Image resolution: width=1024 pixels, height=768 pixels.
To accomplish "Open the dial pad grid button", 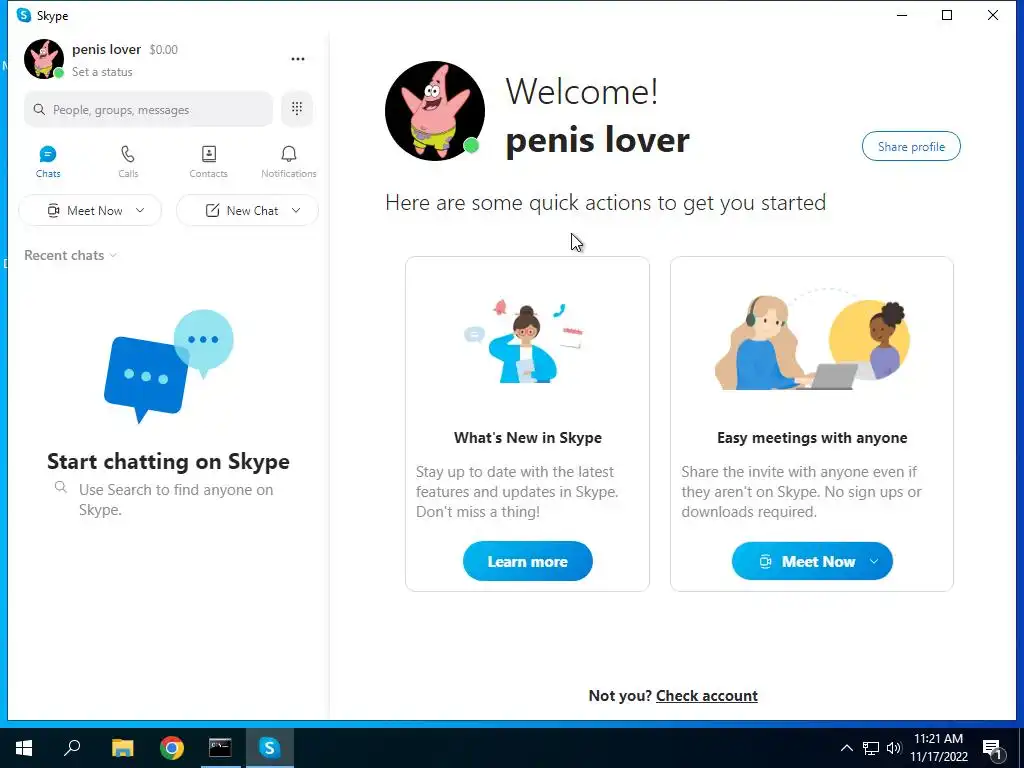I will (x=297, y=108).
